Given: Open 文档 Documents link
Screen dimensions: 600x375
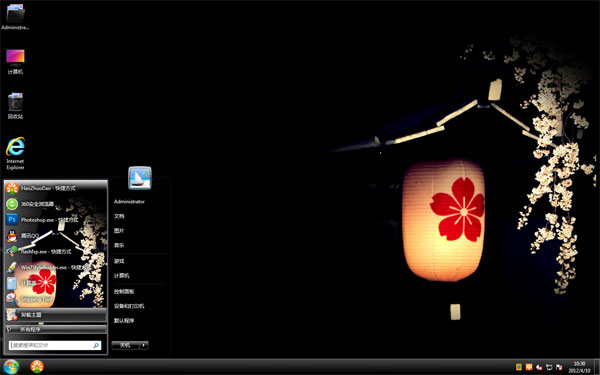Looking at the screenshot, I should pos(119,216).
